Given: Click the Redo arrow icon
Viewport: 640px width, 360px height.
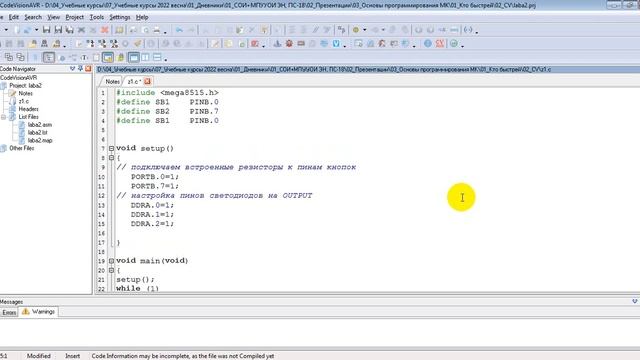Looking at the screenshot, I should click(x=191, y=30).
